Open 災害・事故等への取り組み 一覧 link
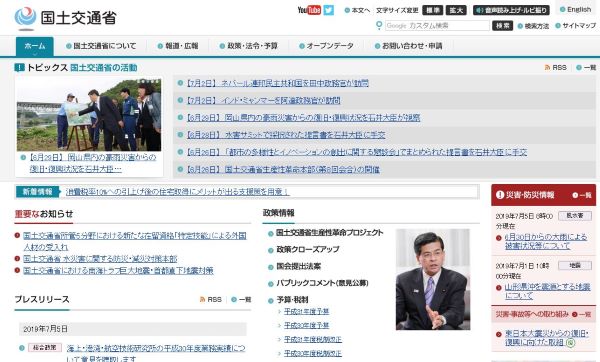Screen dimensions: 600x362 (x=582, y=314)
